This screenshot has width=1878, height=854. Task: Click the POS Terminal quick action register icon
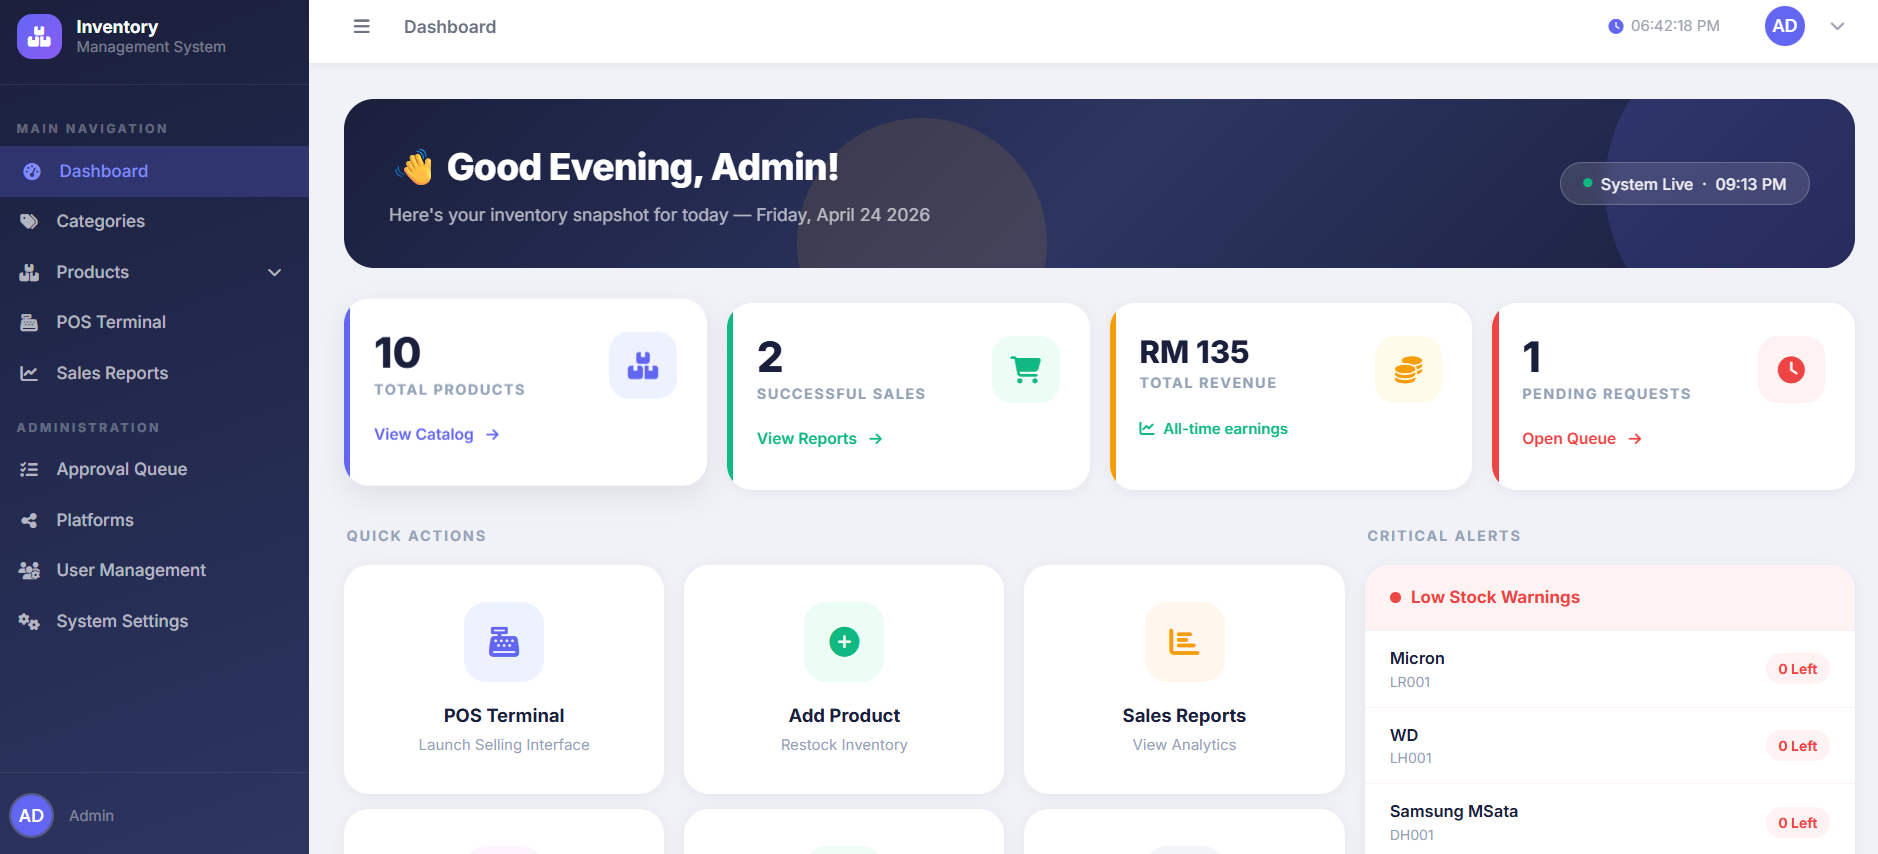pyautogui.click(x=504, y=642)
